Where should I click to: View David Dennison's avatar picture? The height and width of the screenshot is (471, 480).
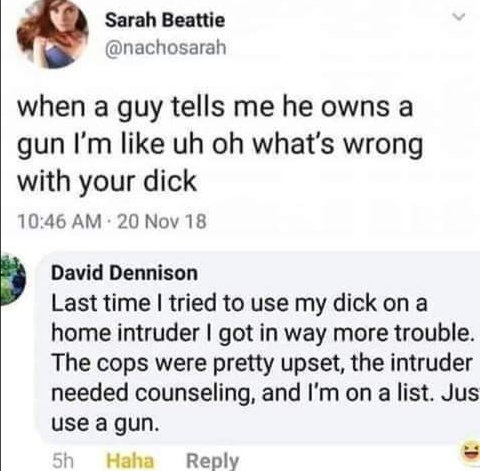point(13,279)
